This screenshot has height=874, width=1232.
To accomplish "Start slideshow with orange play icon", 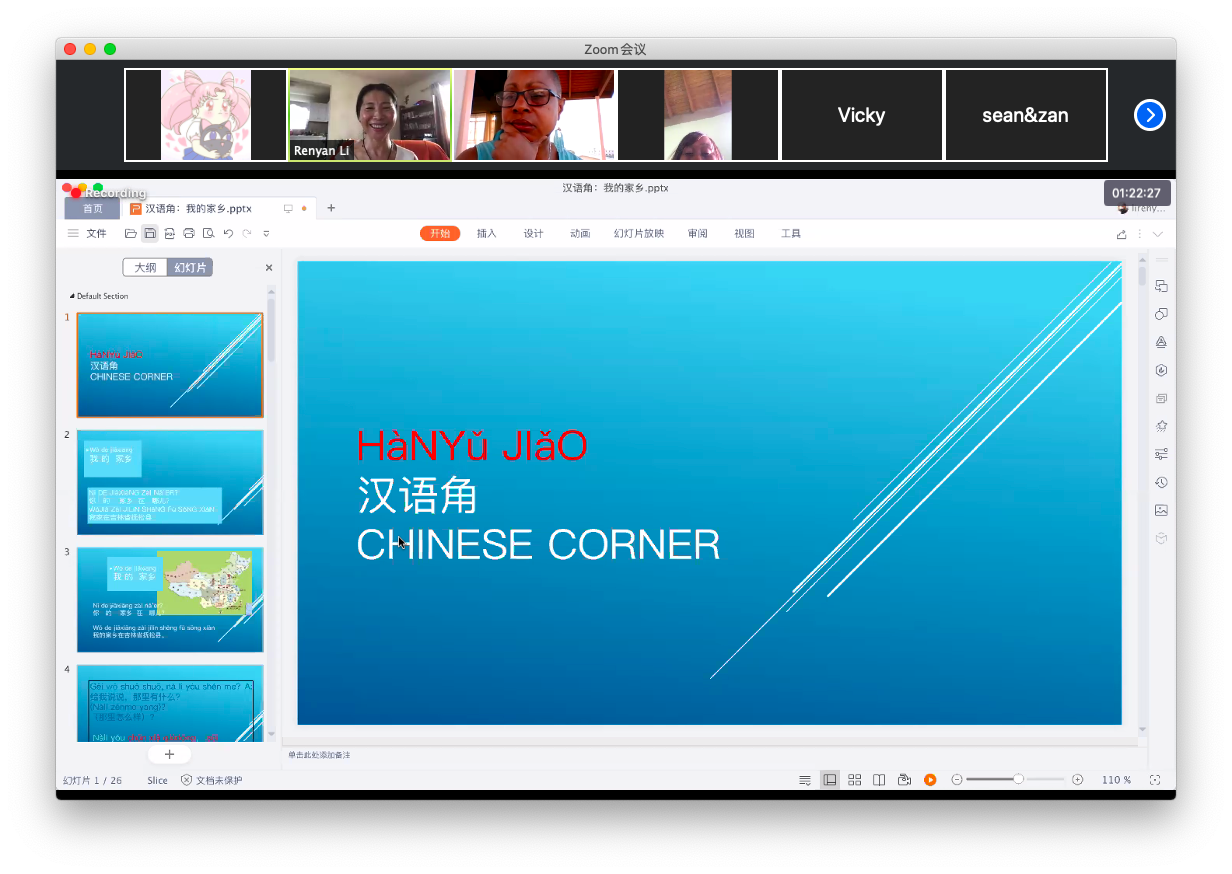I will point(930,780).
